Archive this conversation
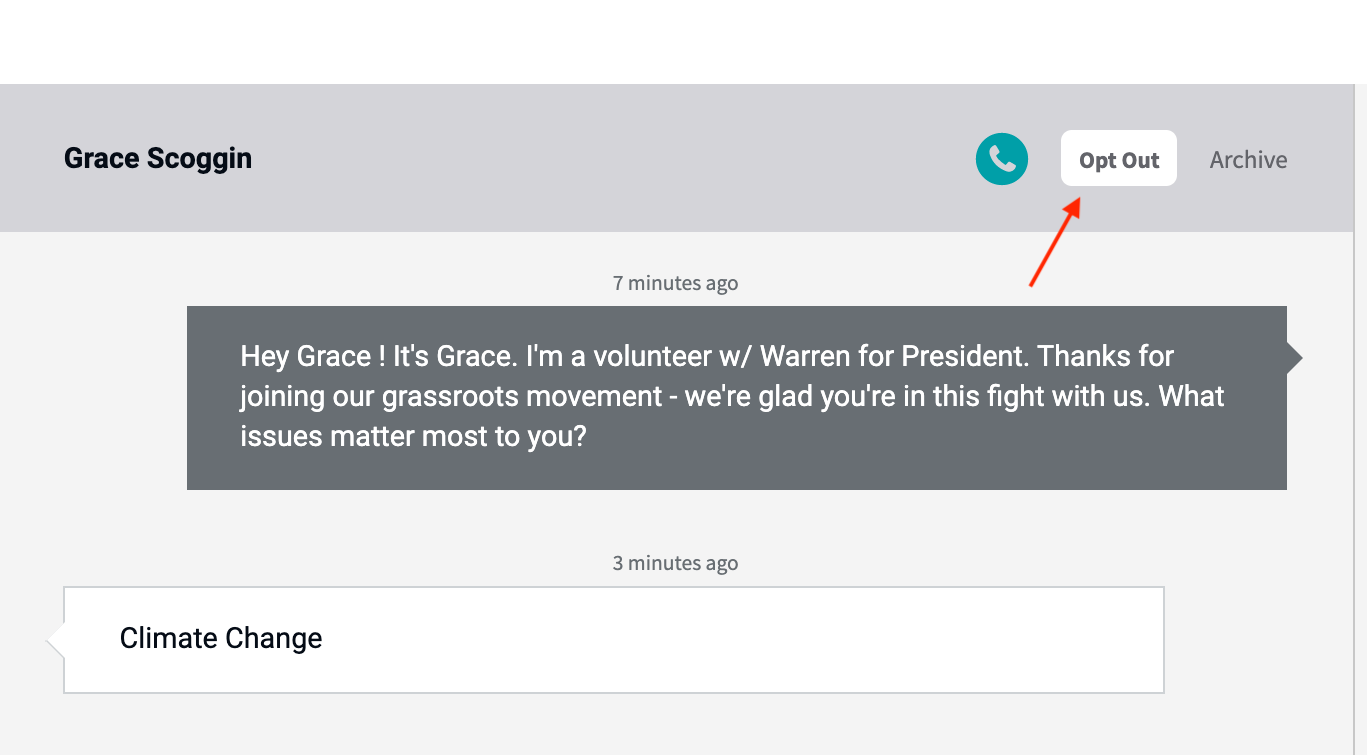 [1248, 159]
